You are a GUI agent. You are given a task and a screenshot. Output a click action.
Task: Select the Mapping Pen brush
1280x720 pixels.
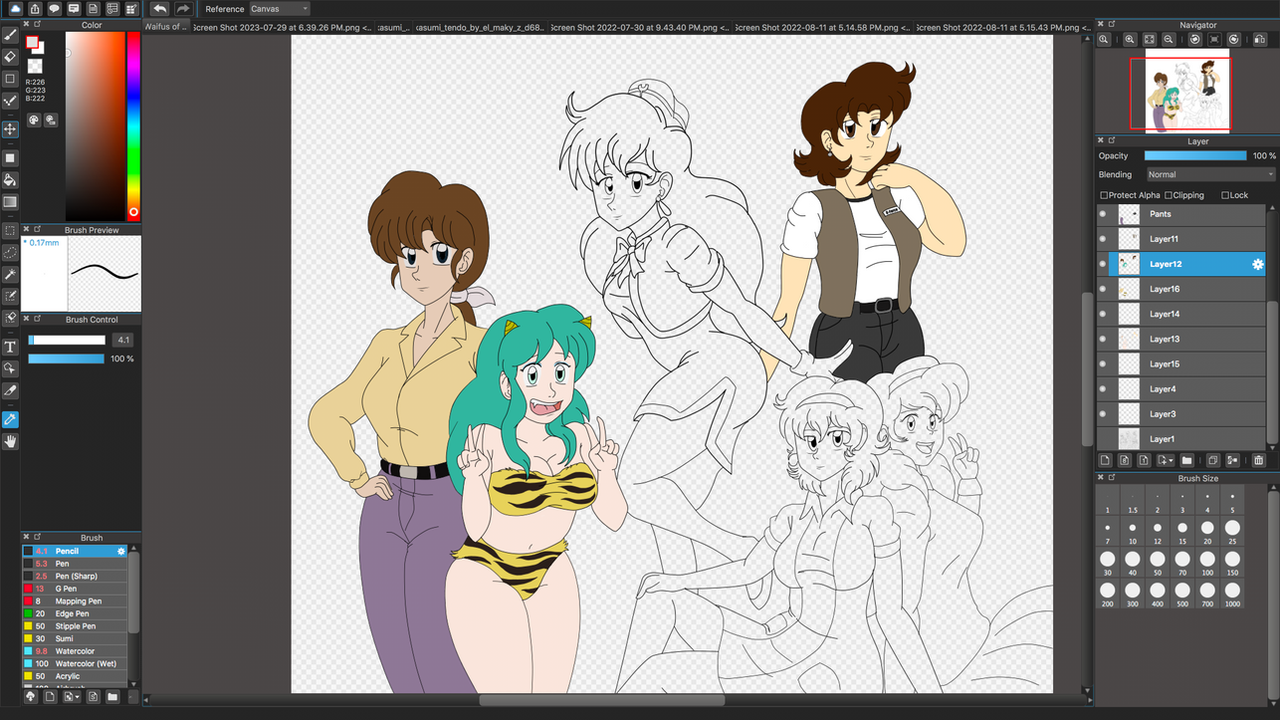pyautogui.click(x=75, y=601)
